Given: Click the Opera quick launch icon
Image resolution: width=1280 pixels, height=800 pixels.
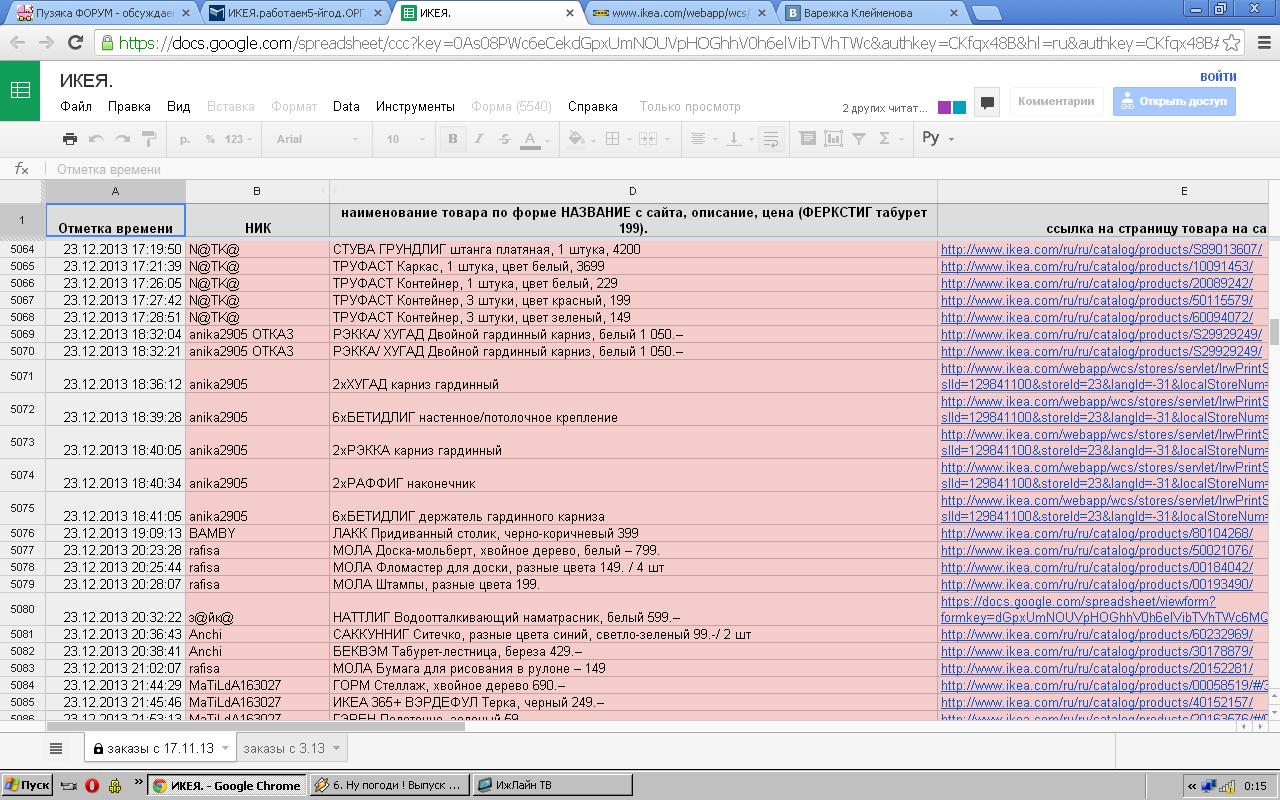Looking at the screenshot, I should pyautogui.click(x=92, y=785).
